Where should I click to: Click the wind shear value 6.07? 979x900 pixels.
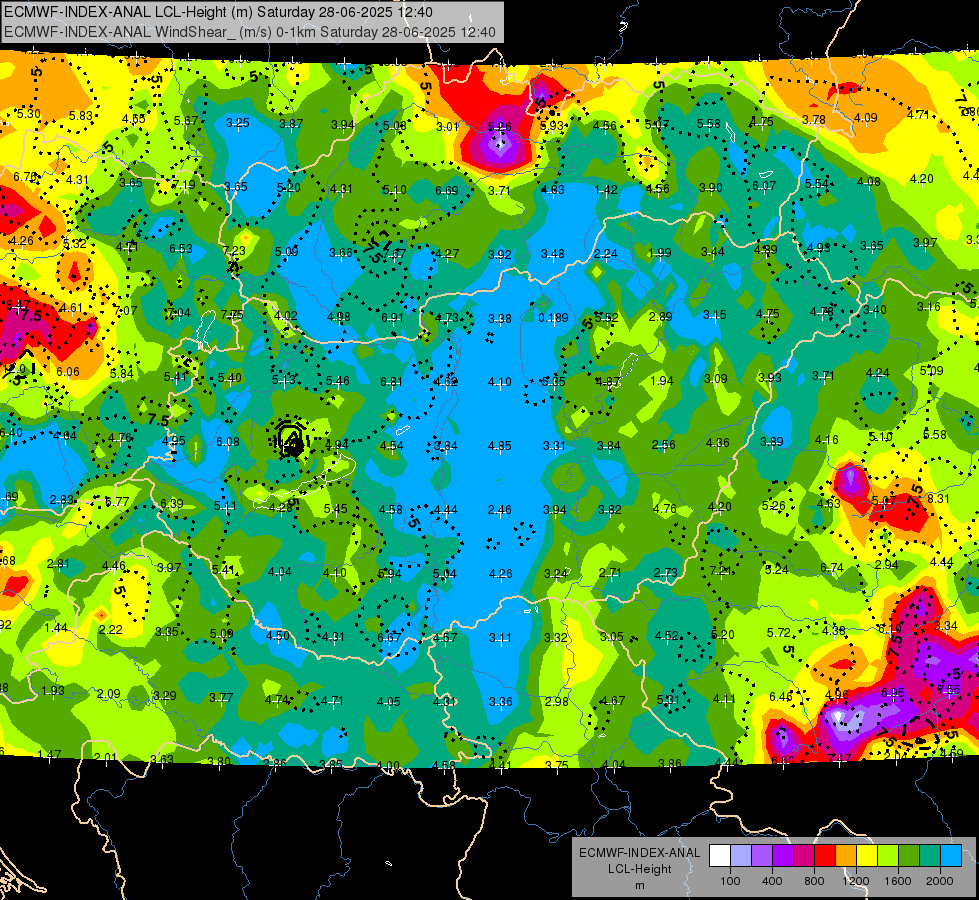764,185
